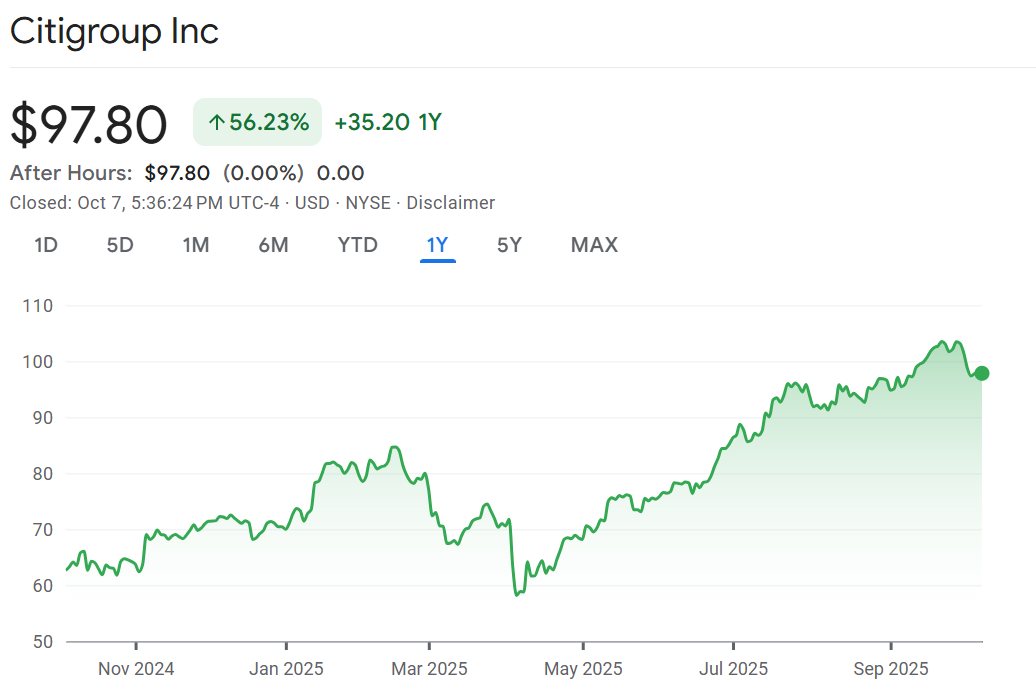
Task: Open the MAX time range chart
Action: pyautogui.click(x=594, y=245)
